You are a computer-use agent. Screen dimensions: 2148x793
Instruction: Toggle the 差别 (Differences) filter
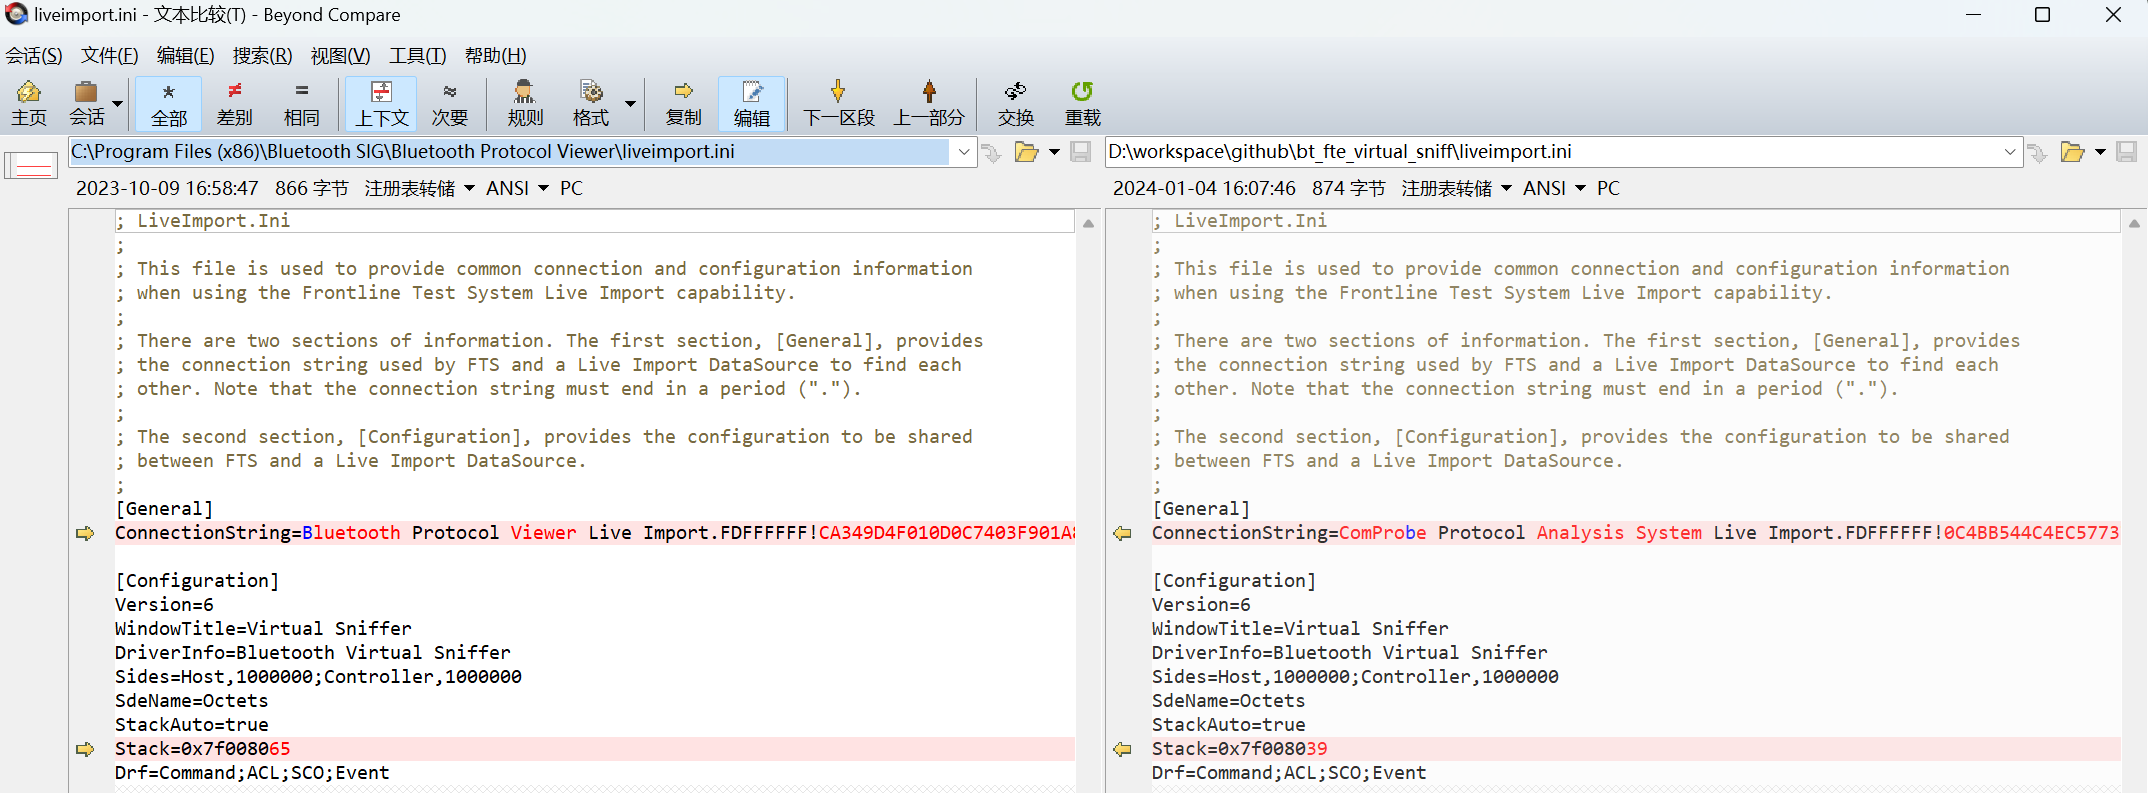(235, 104)
